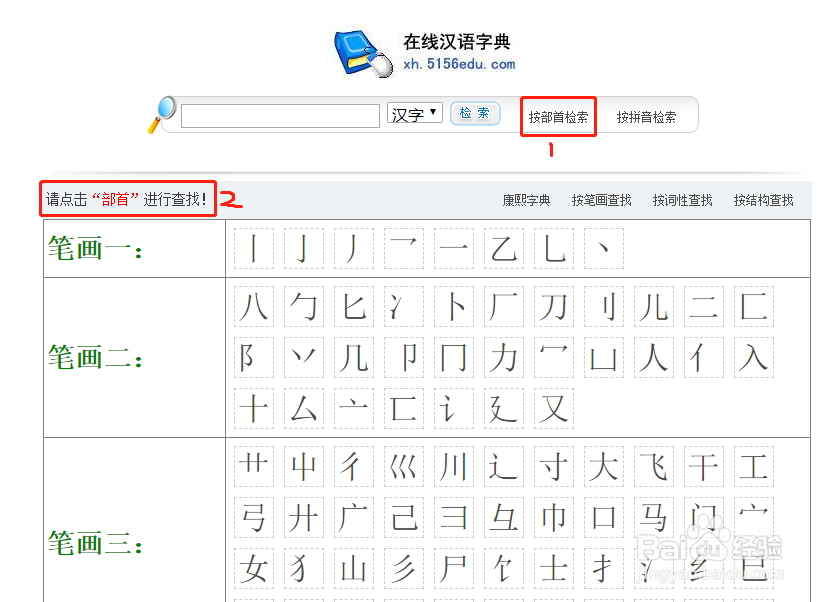Open the 按结构查找 link
This screenshot has height=602, width=830.
pyautogui.click(x=763, y=199)
